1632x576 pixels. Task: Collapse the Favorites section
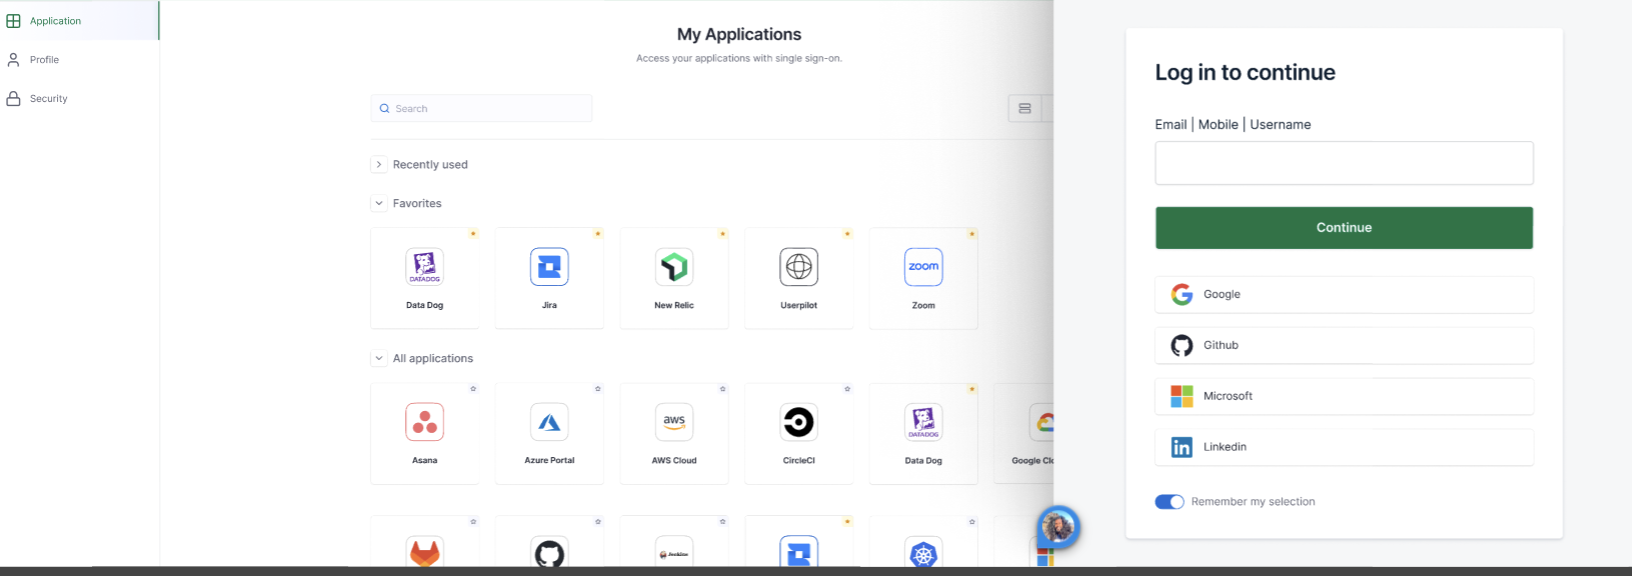pyautogui.click(x=379, y=203)
